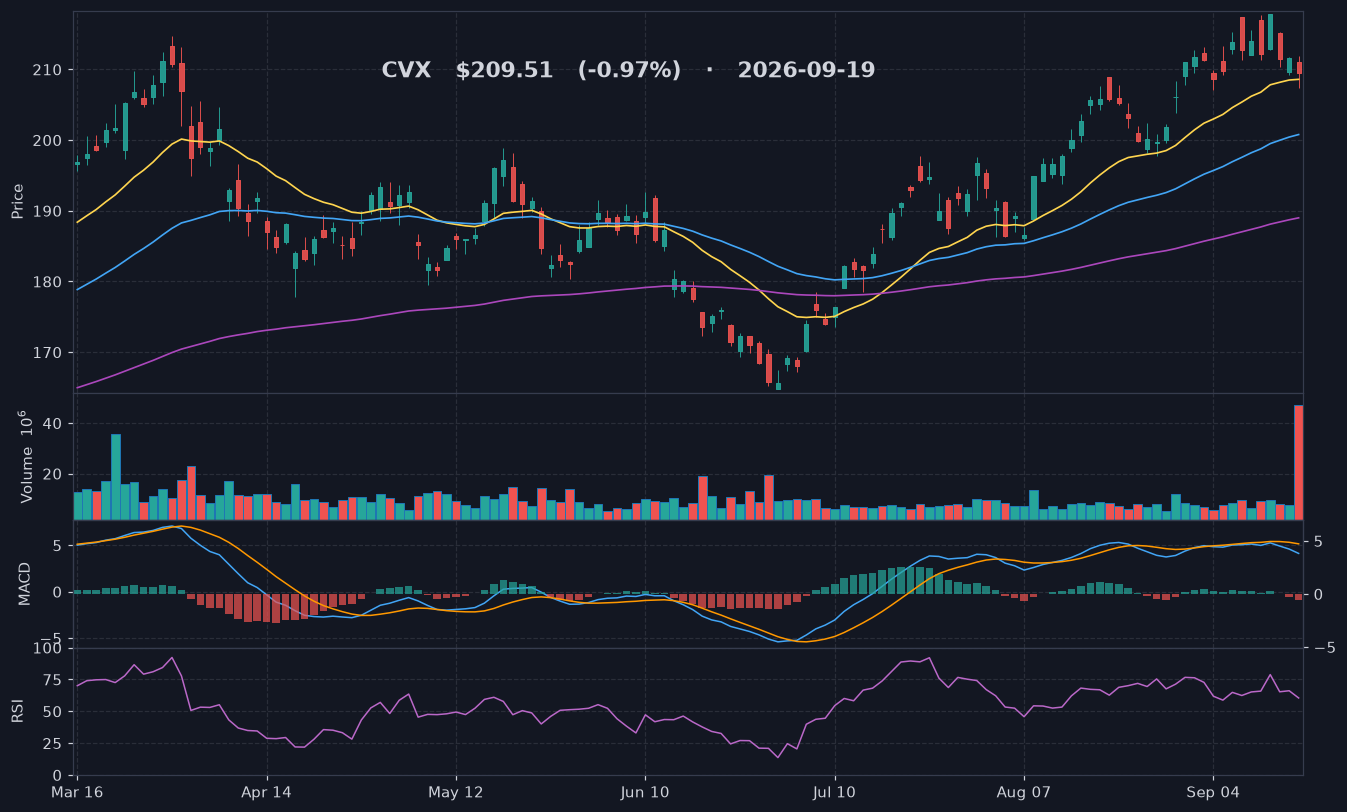Click the 170 price axis tick
This screenshot has height=812, width=1347.
(x=48, y=353)
